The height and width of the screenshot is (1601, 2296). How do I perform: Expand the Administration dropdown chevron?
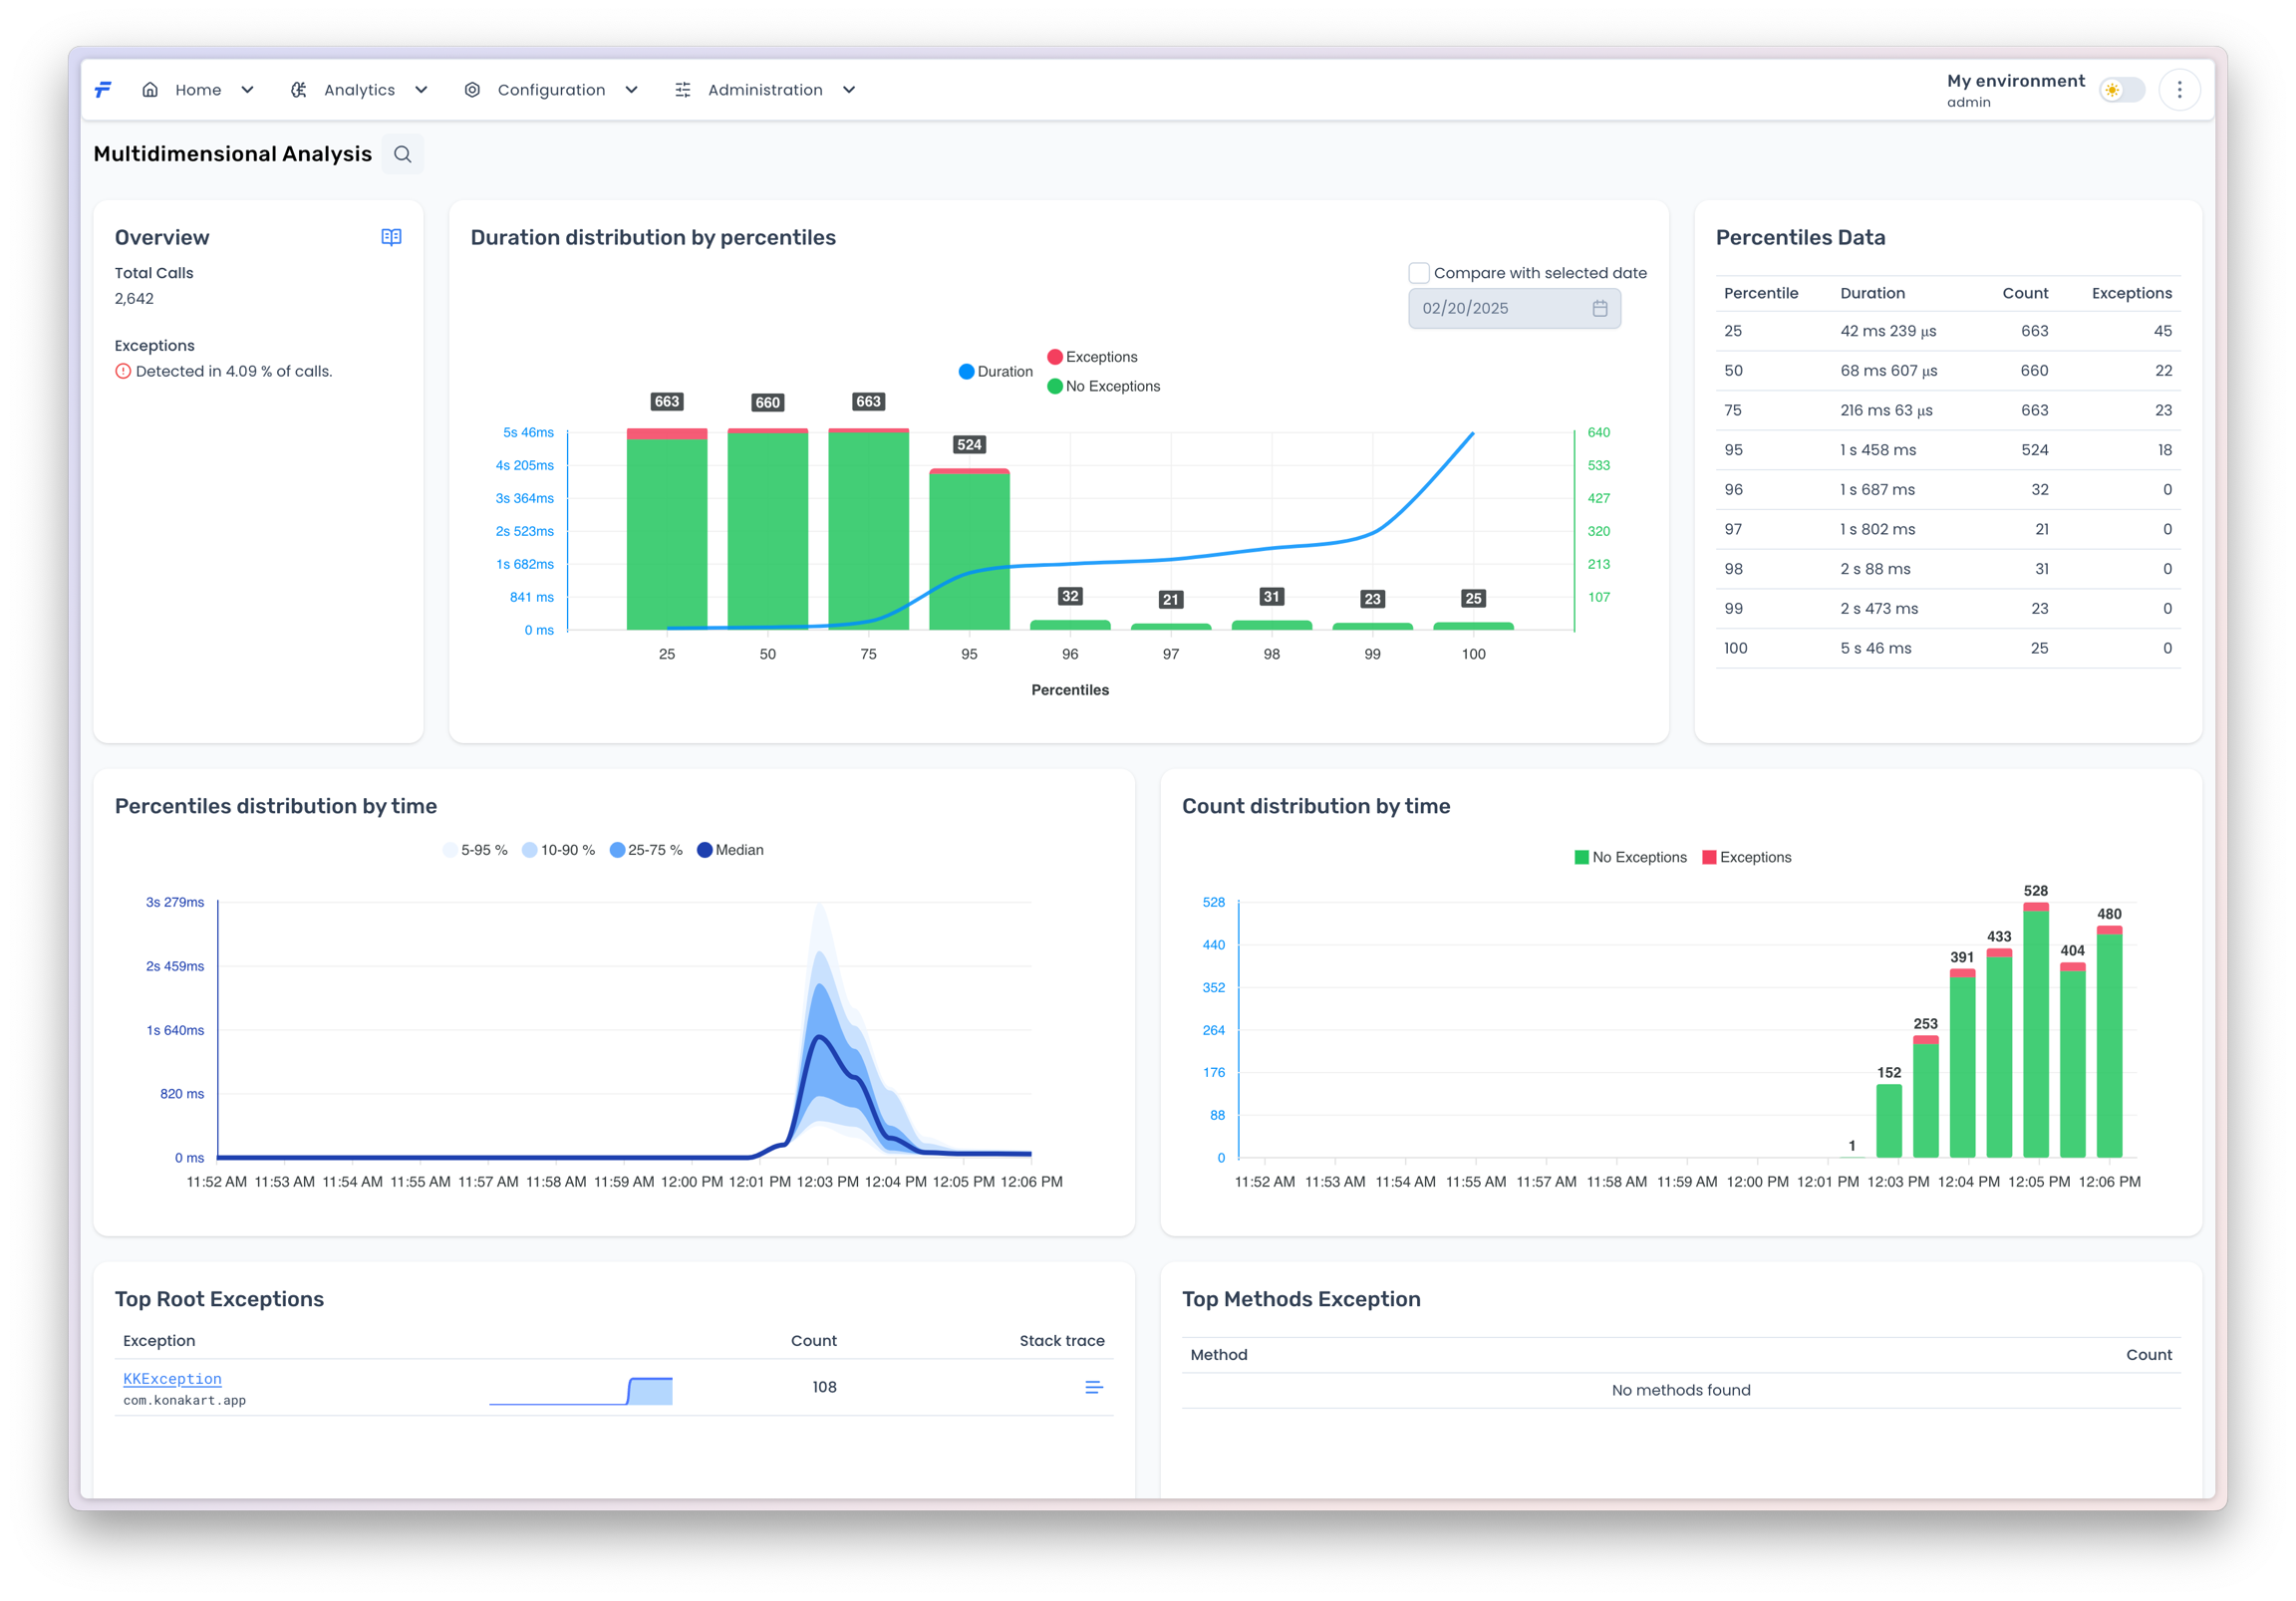pyautogui.click(x=849, y=90)
